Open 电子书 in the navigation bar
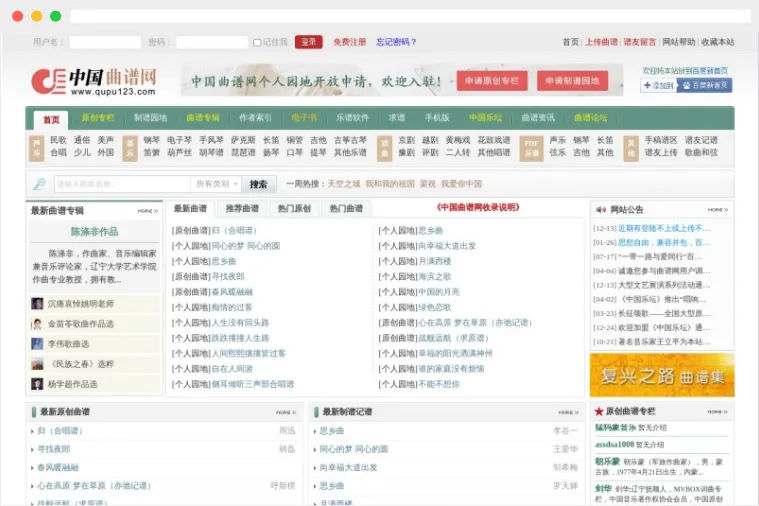The image size is (759, 506). click(x=304, y=118)
